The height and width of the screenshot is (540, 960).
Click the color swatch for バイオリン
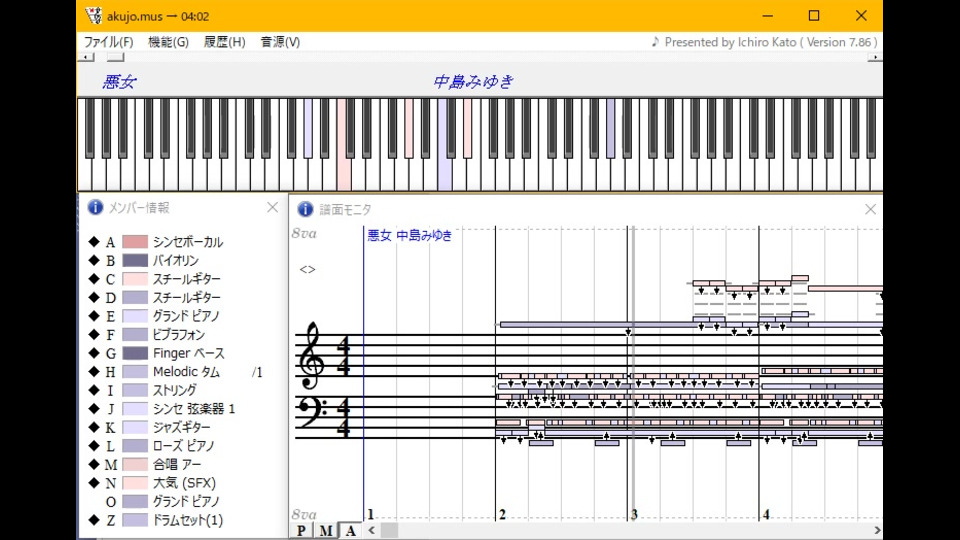(135, 260)
